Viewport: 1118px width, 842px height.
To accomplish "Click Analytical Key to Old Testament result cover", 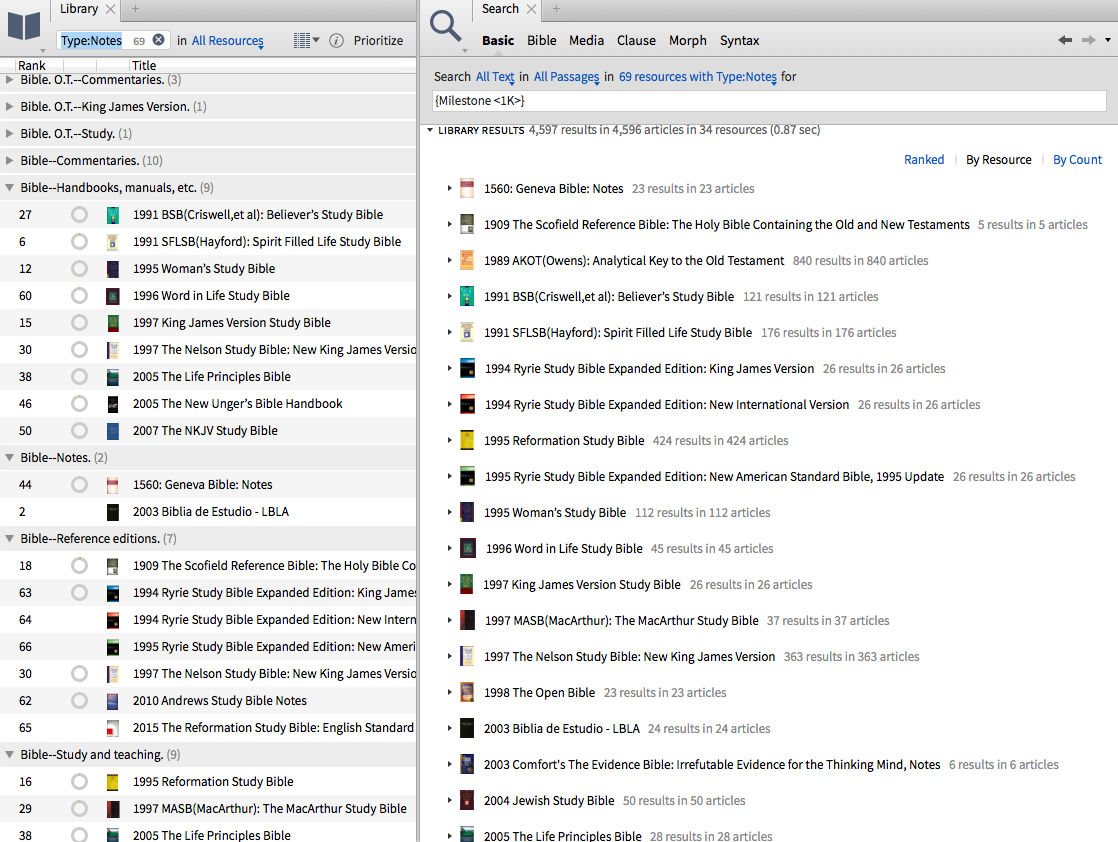I will [x=467, y=260].
